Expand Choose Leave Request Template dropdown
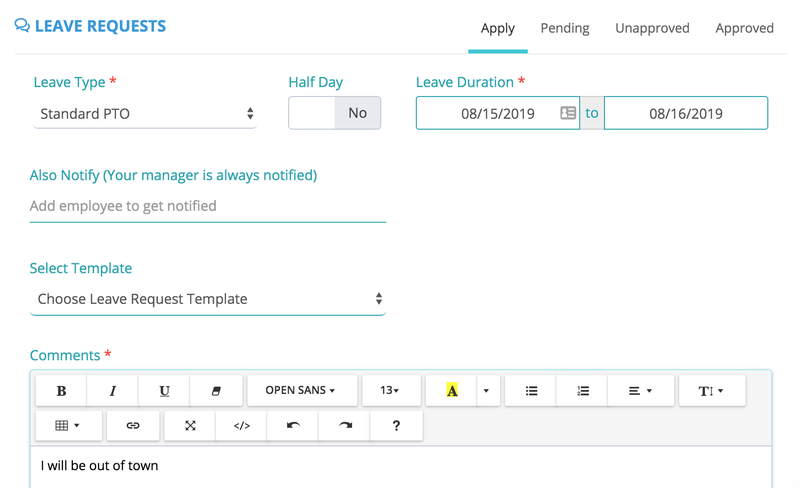This screenshot has width=800, height=488. [x=208, y=299]
